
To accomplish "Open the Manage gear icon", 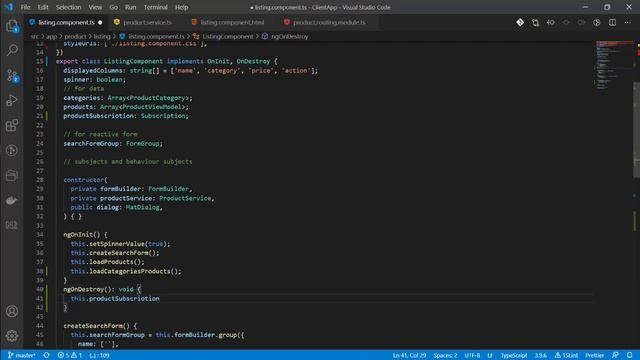I will 12,336.
